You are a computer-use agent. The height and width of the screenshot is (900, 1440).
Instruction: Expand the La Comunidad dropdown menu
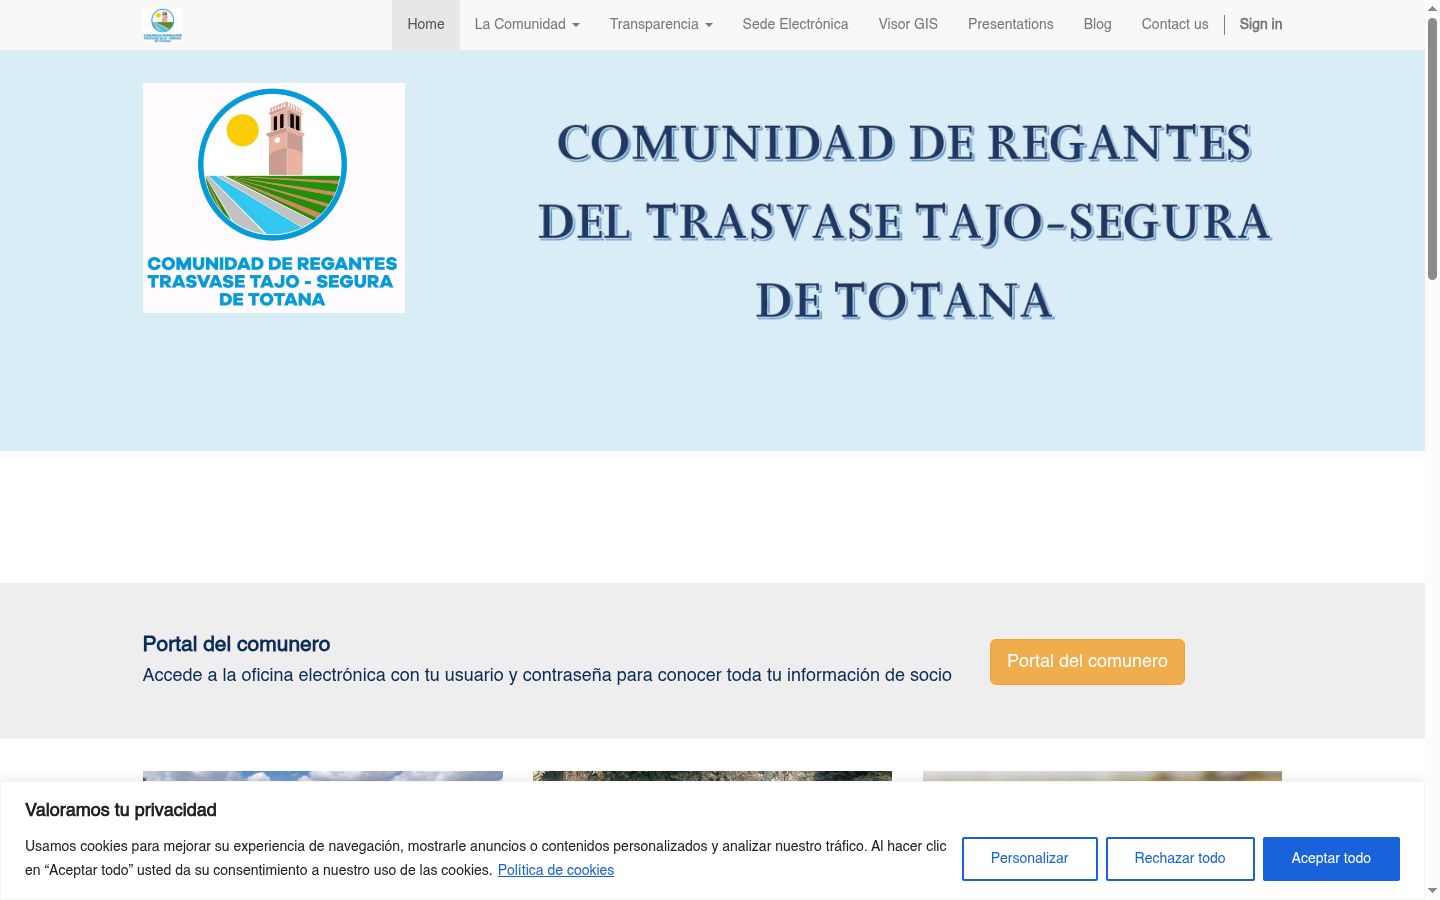pos(527,24)
